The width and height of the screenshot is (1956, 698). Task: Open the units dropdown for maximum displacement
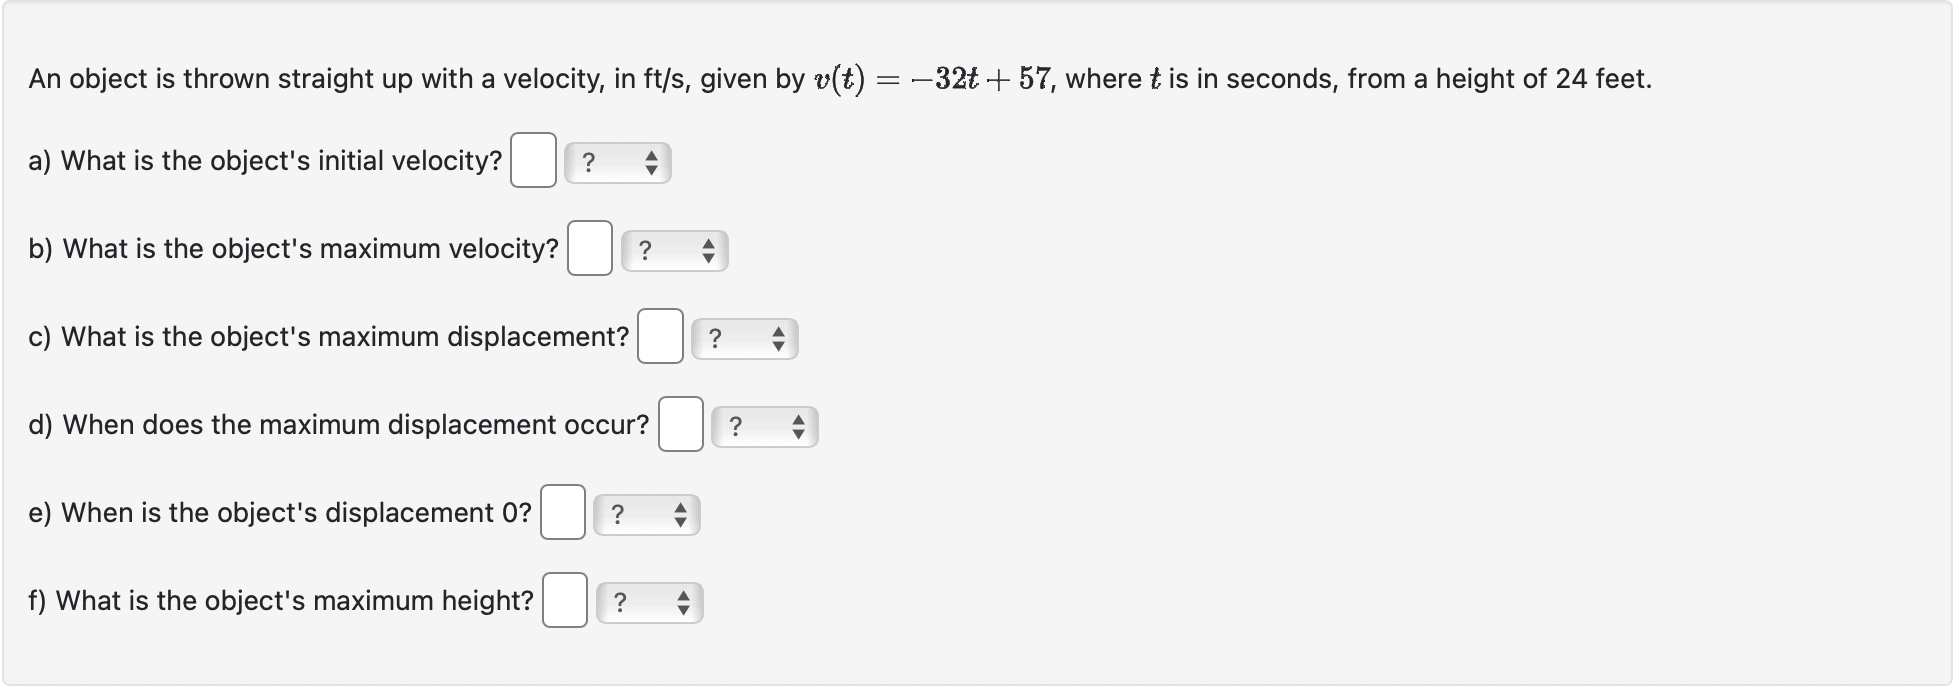point(744,337)
